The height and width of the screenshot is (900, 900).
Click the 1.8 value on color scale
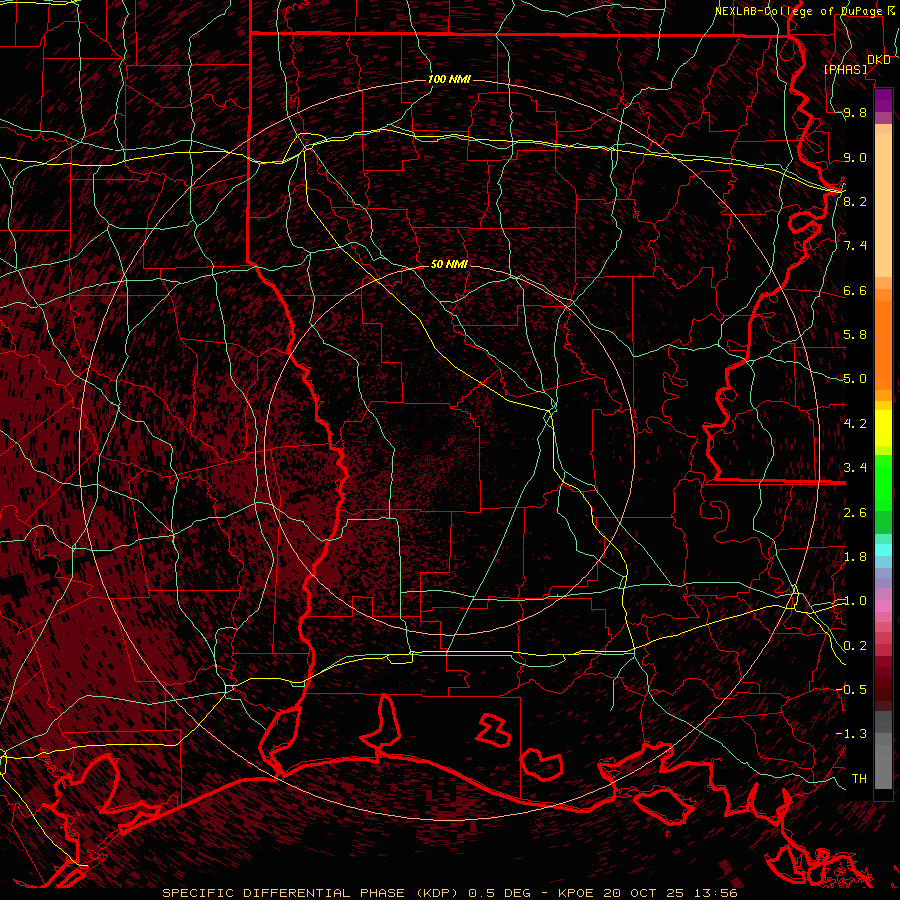pos(855,557)
